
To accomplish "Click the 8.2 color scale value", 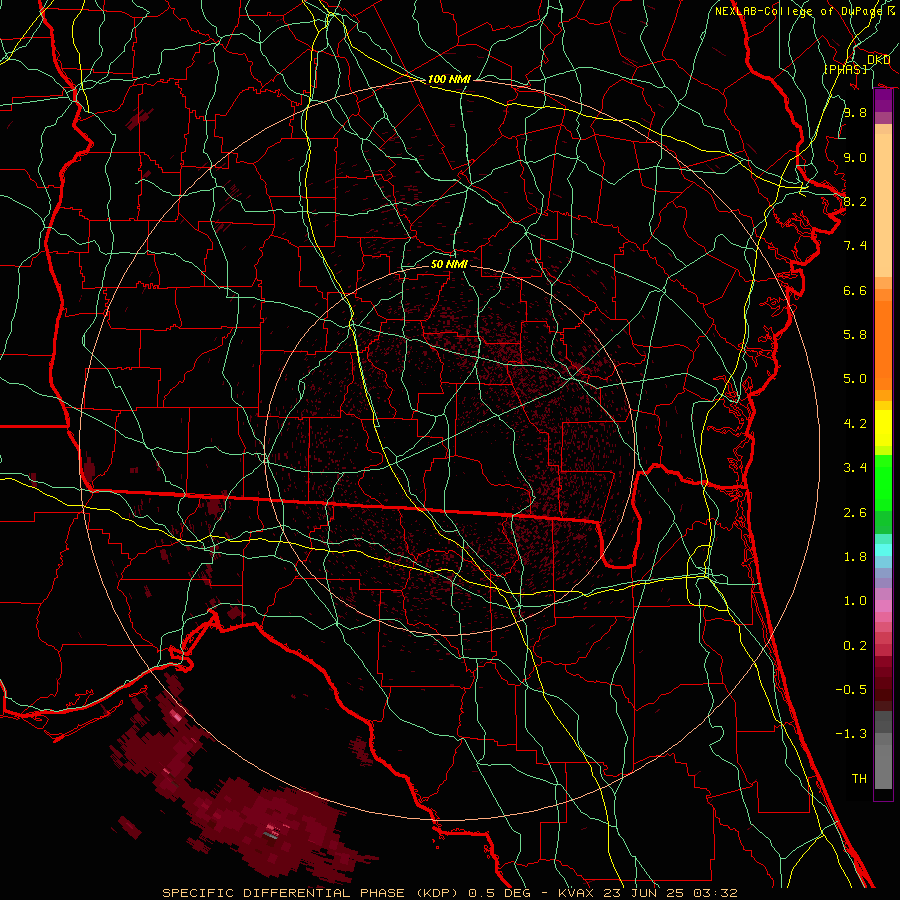I will click(x=855, y=201).
